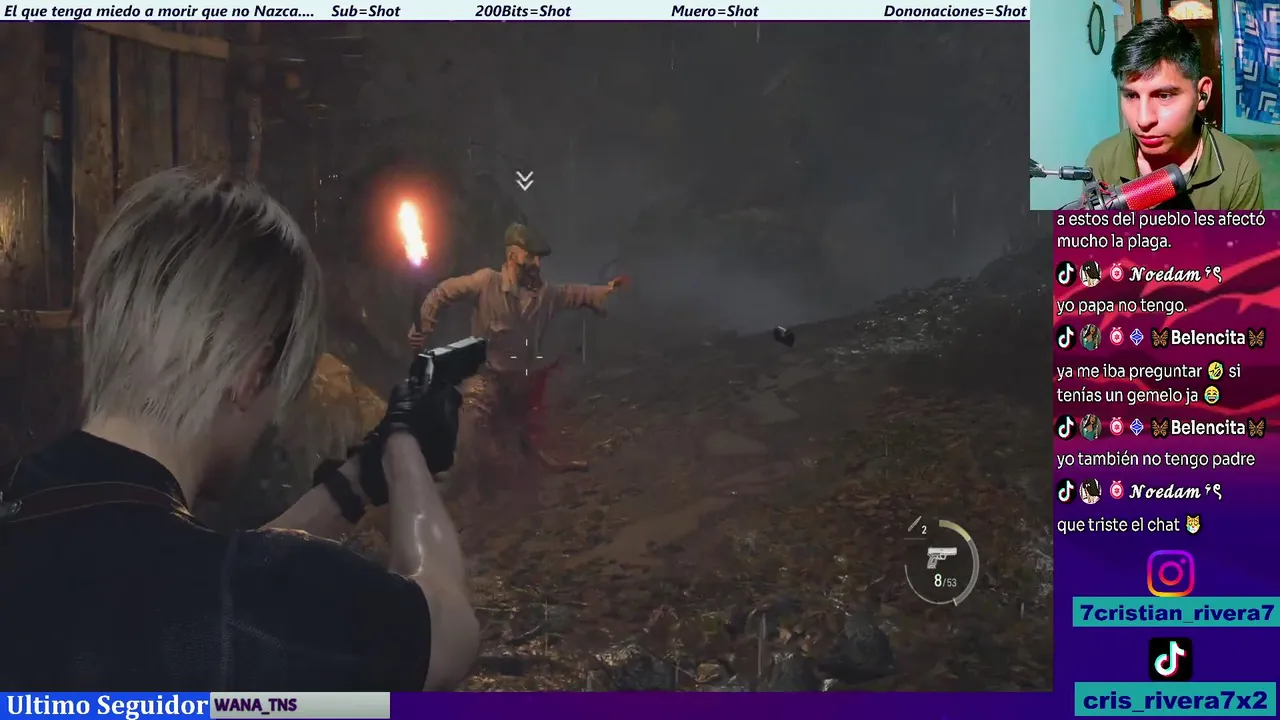Viewport: 1280px width, 720px height.
Task: Click the streamer webcam feed
Action: point(1155,104)
